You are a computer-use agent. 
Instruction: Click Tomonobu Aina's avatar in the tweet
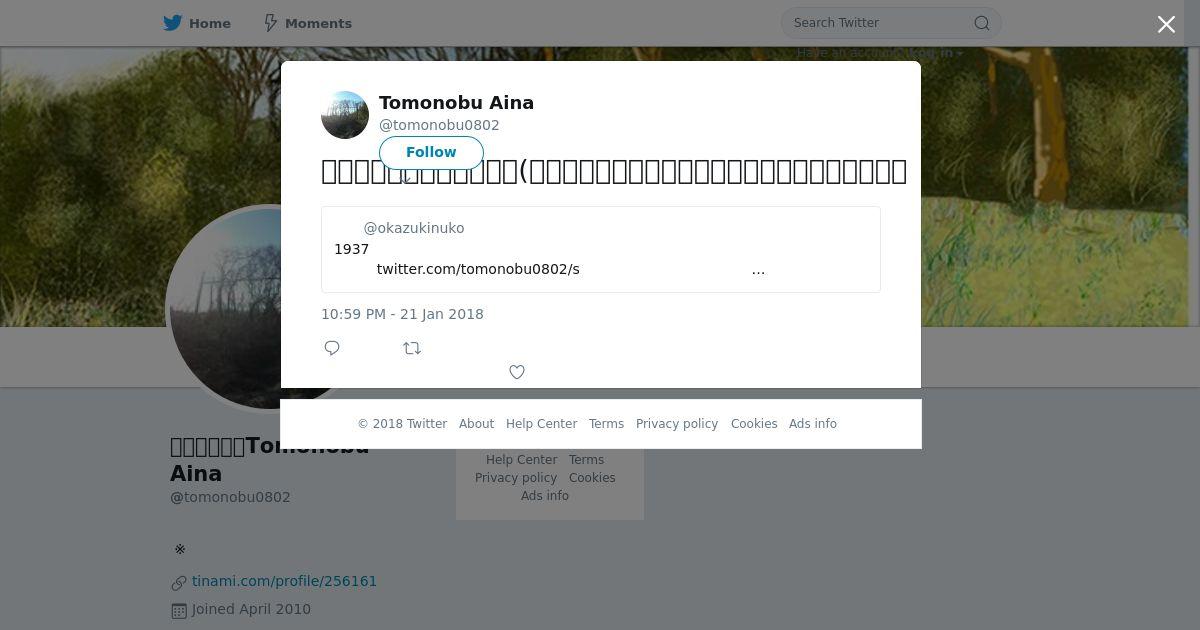[345, 115]
